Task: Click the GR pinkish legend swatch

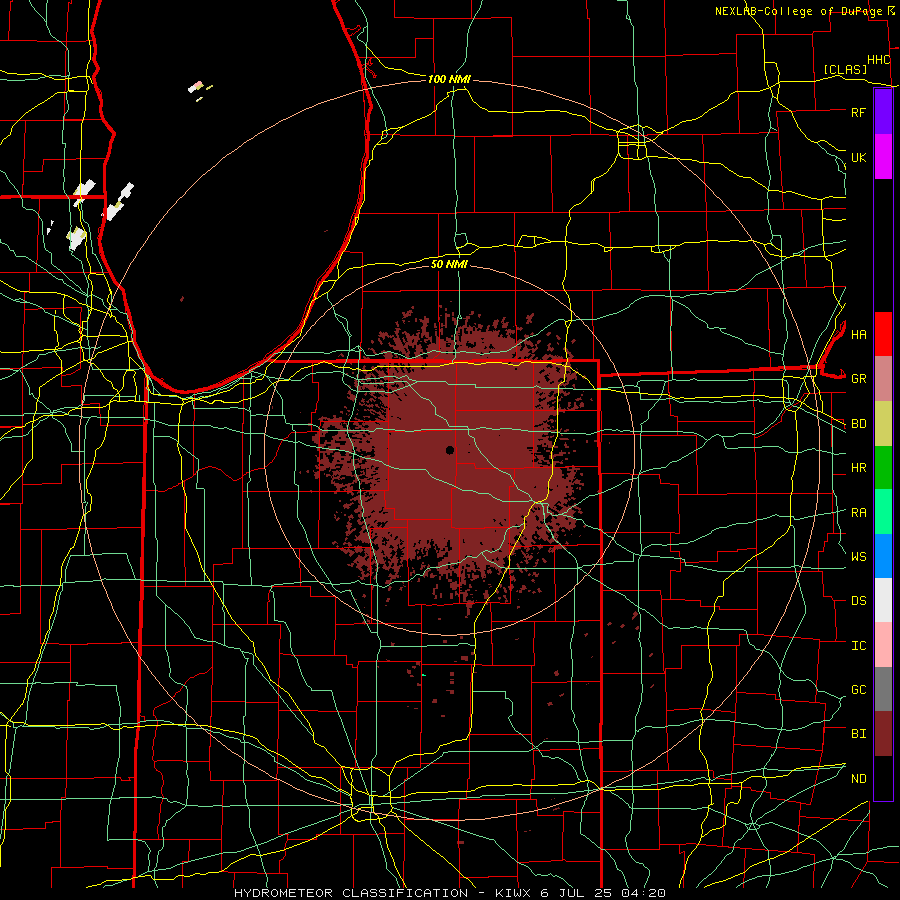Action: 883,379
